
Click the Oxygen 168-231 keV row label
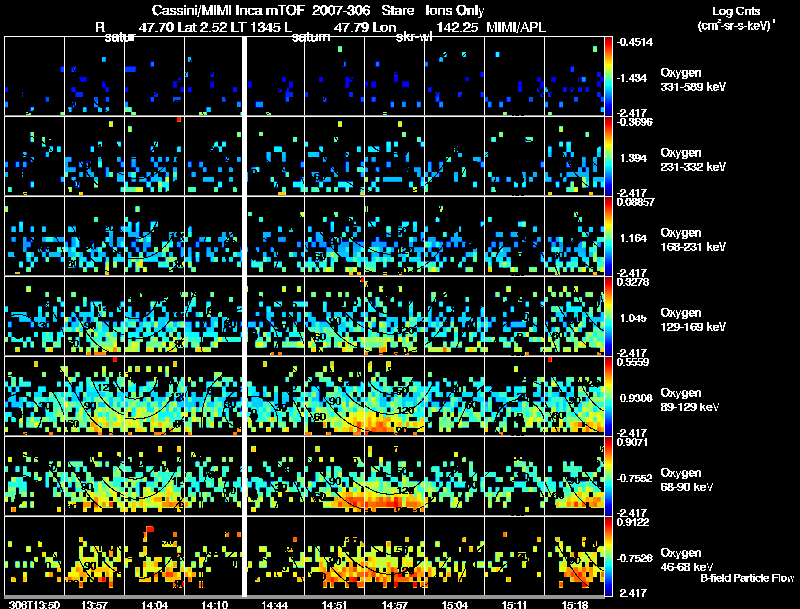[x=693, y=240]
